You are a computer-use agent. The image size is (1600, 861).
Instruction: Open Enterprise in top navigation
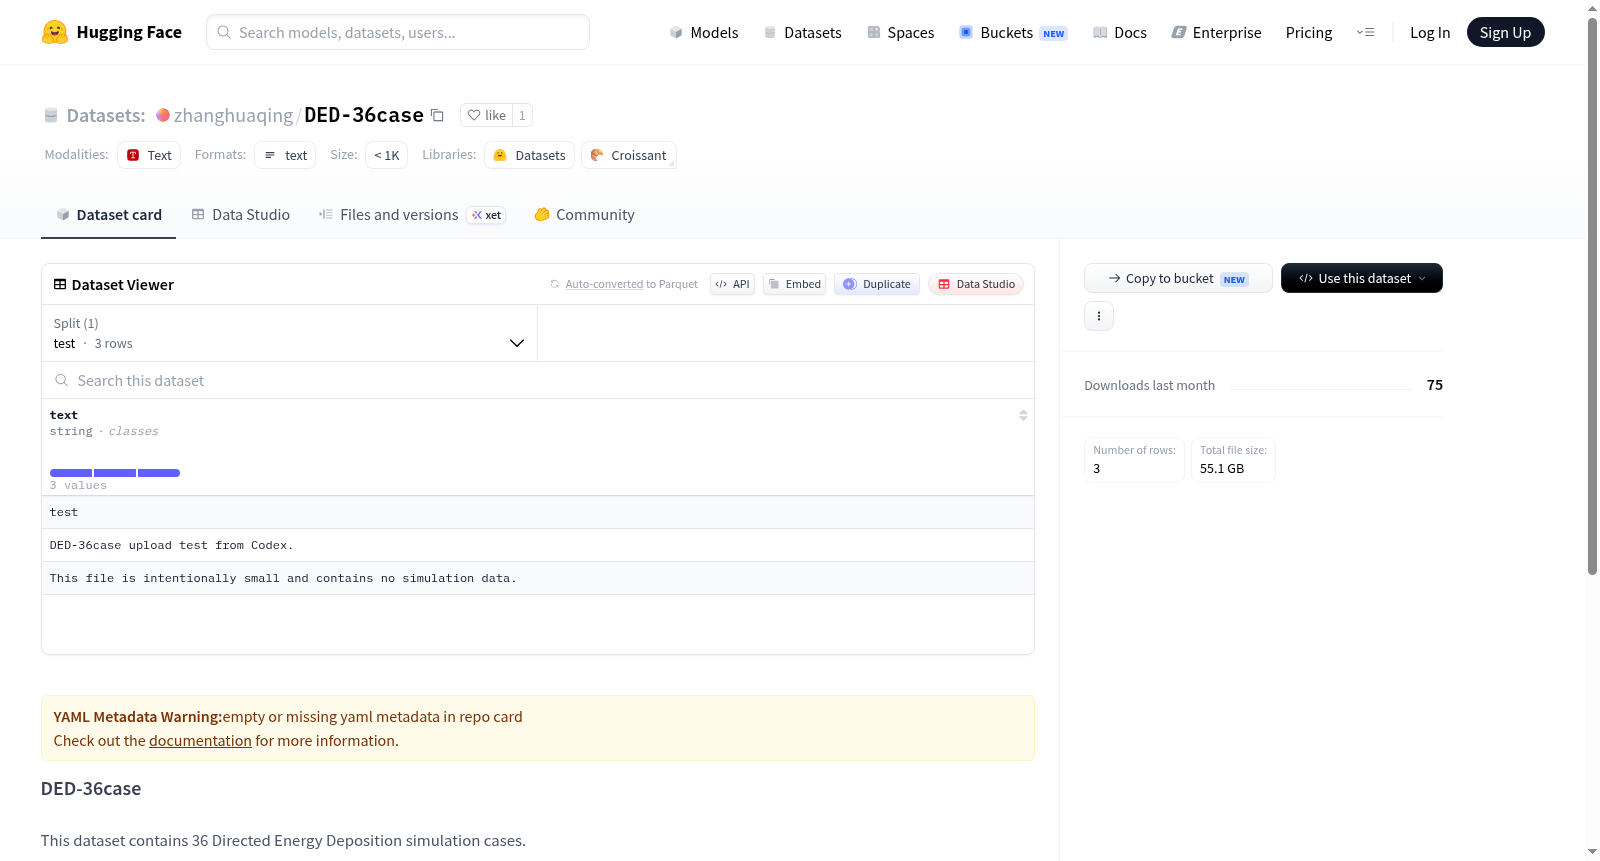click(1216, 32)
